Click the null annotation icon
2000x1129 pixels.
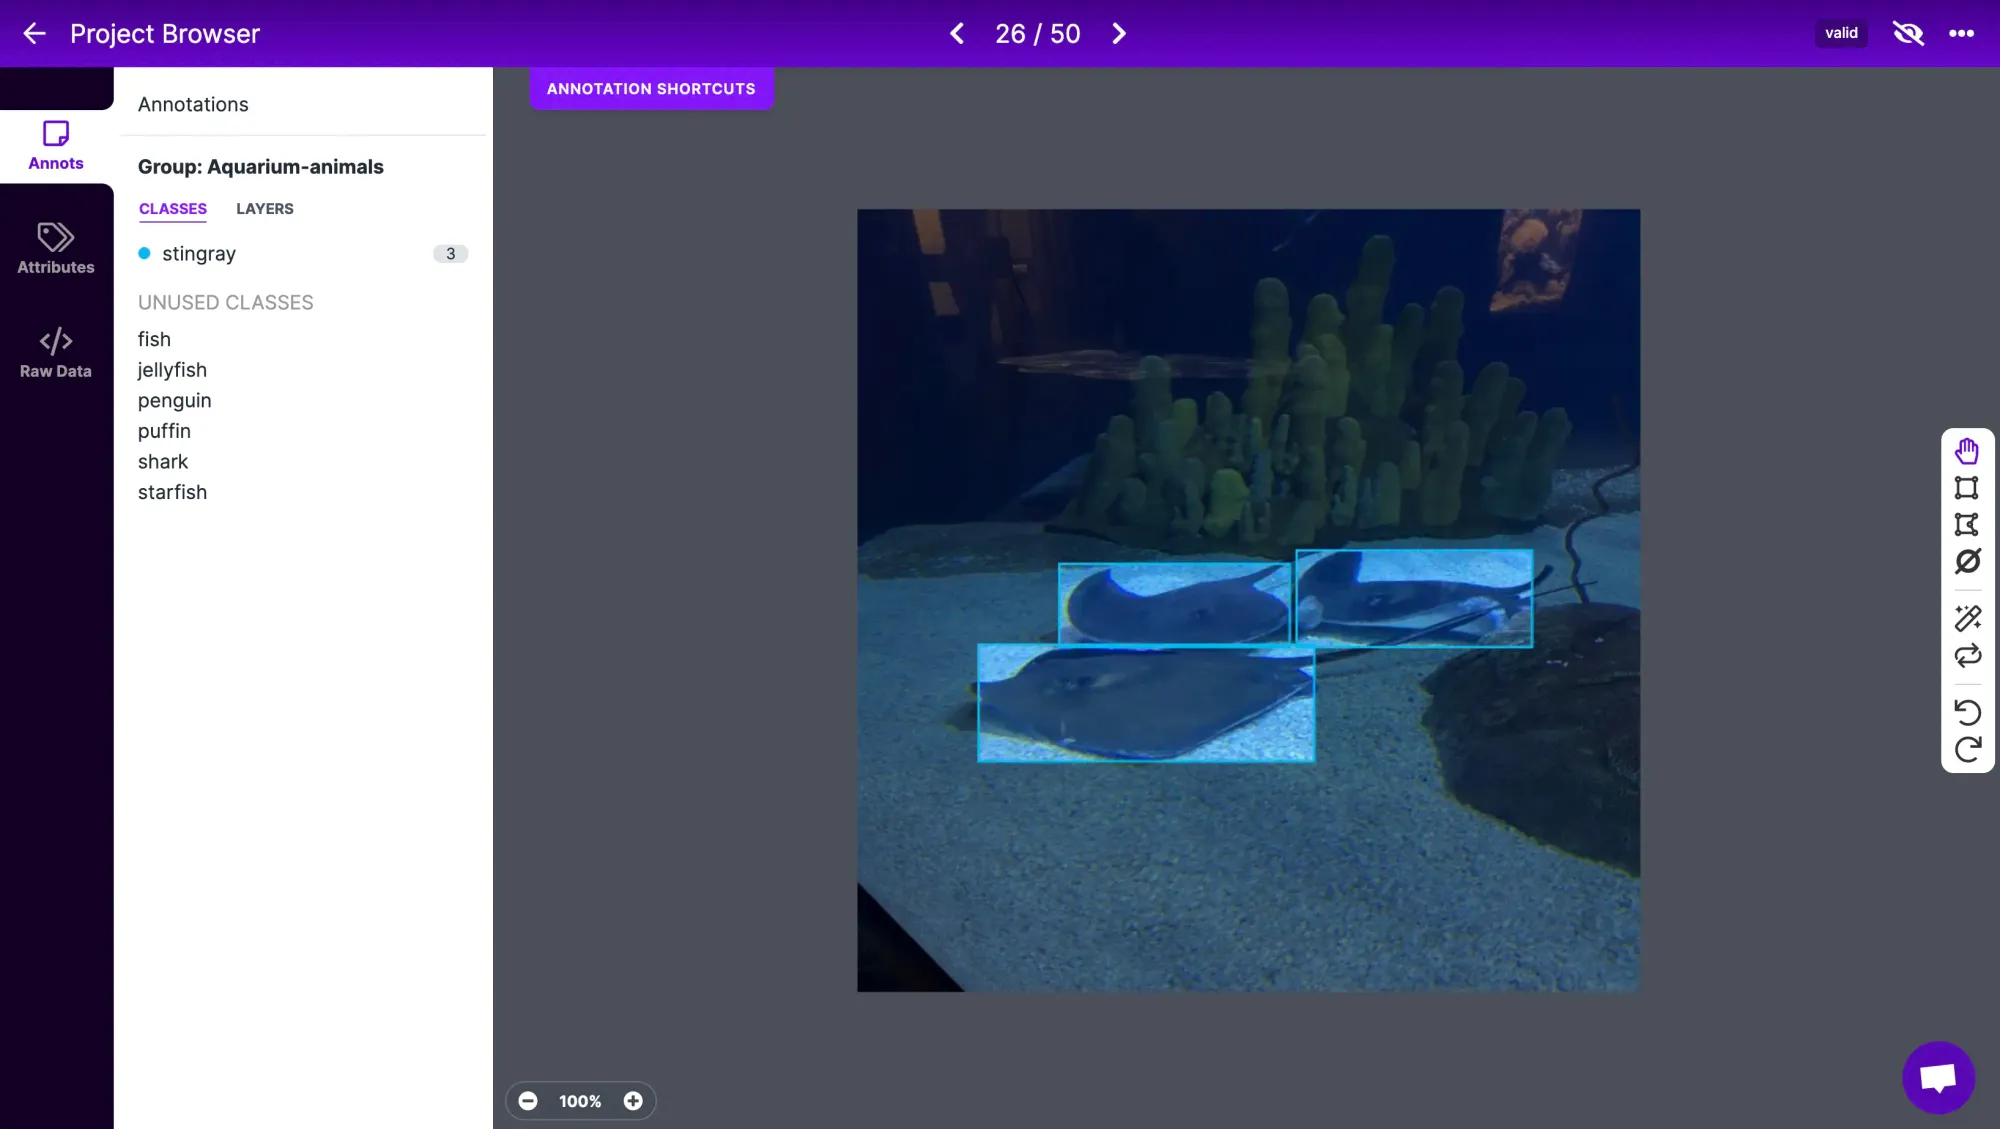(x=1967, y=562)
